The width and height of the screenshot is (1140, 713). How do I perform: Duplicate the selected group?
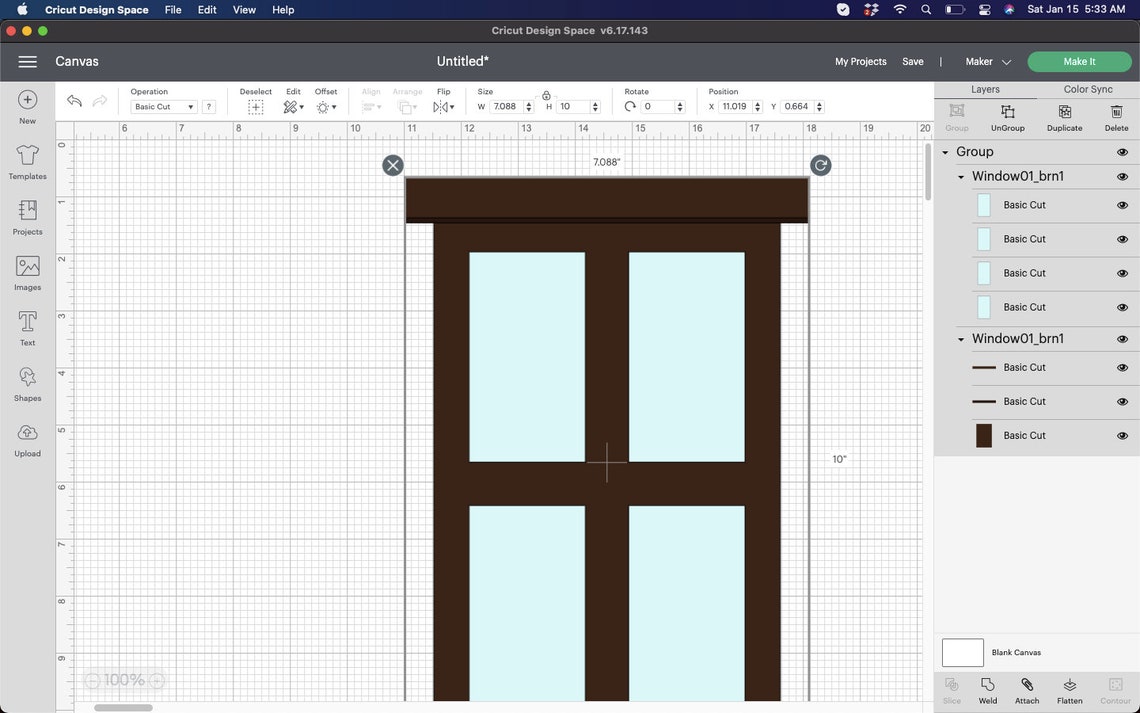click(x=1063, y=118)
